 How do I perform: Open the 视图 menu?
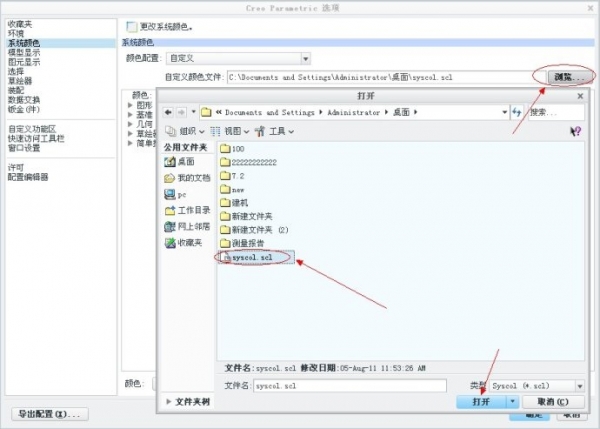point(230,131)
